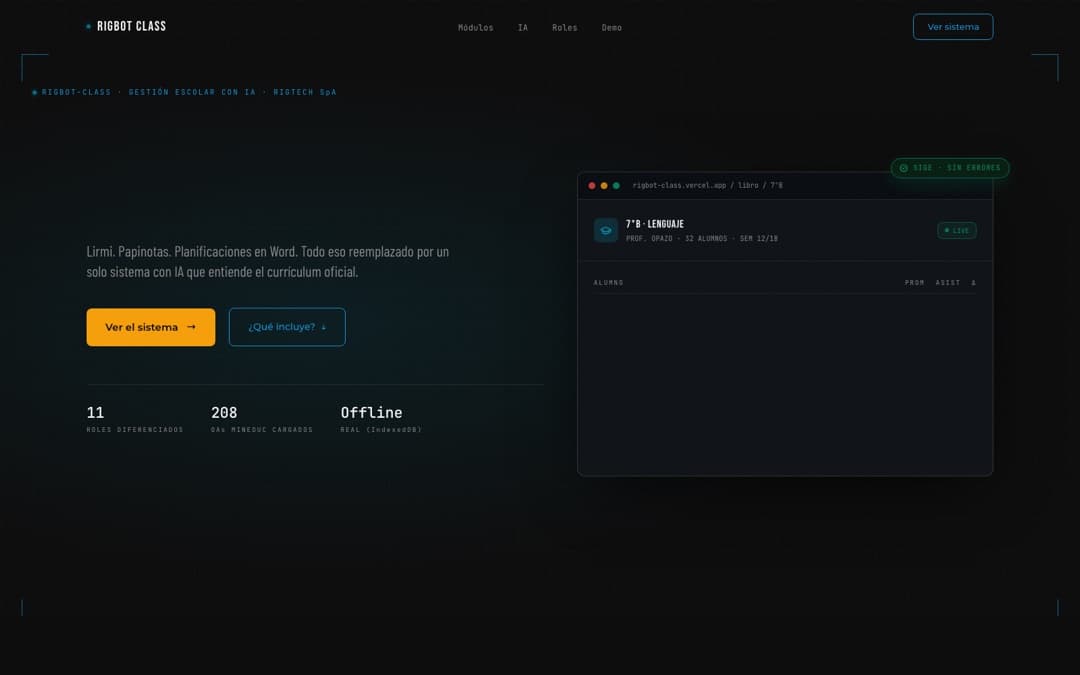
Task: Click the SIGE · SIN ERRORES badge
Action: 950,168
